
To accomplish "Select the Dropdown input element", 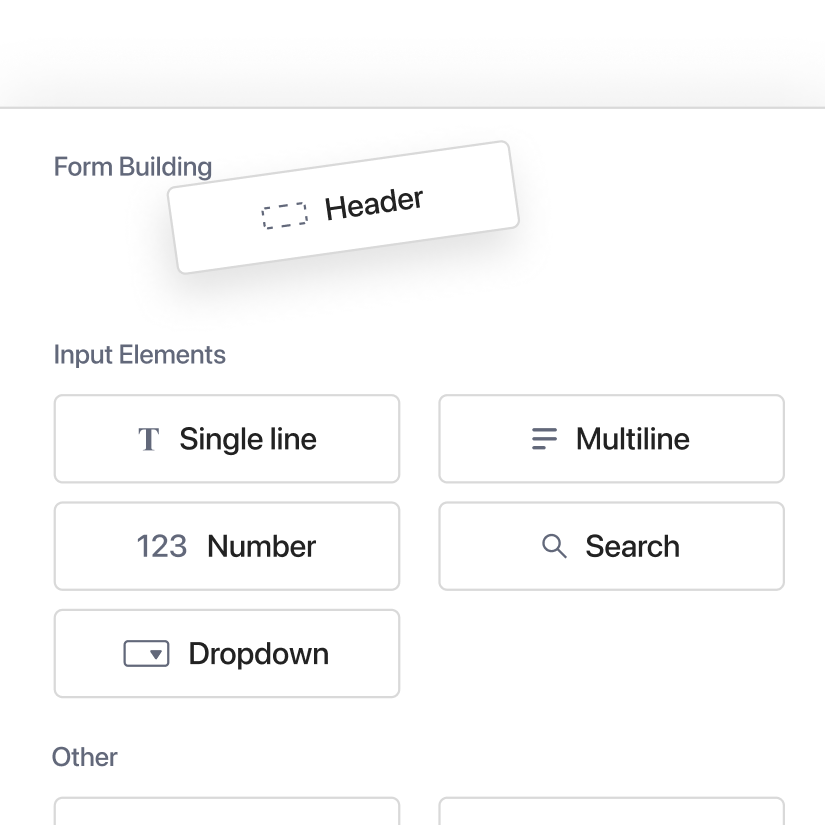I will (227, 654).
